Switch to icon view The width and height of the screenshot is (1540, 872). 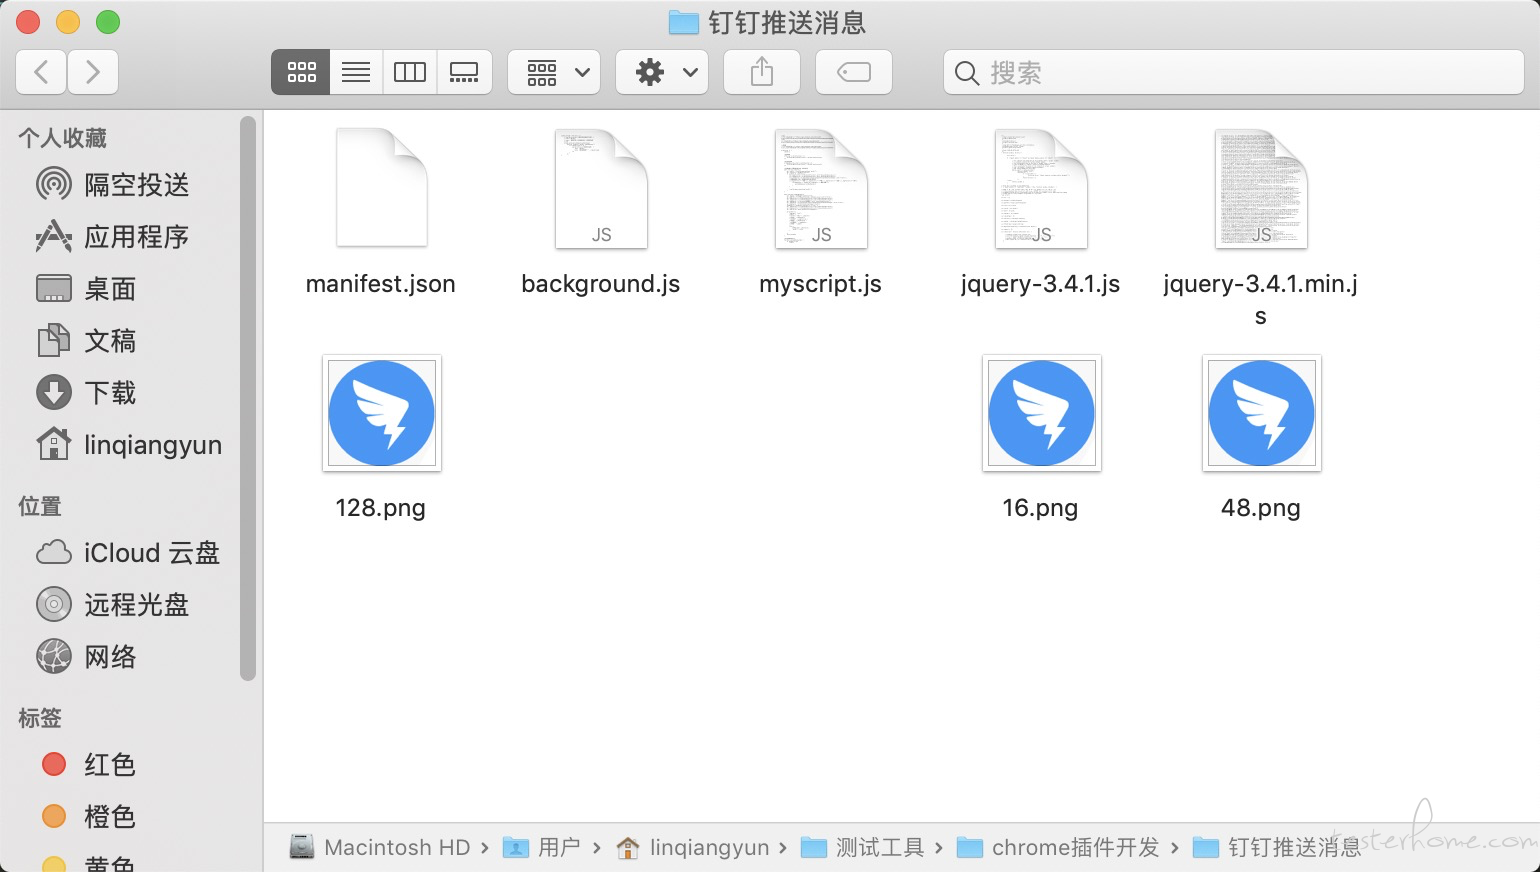tap(301, 72)
